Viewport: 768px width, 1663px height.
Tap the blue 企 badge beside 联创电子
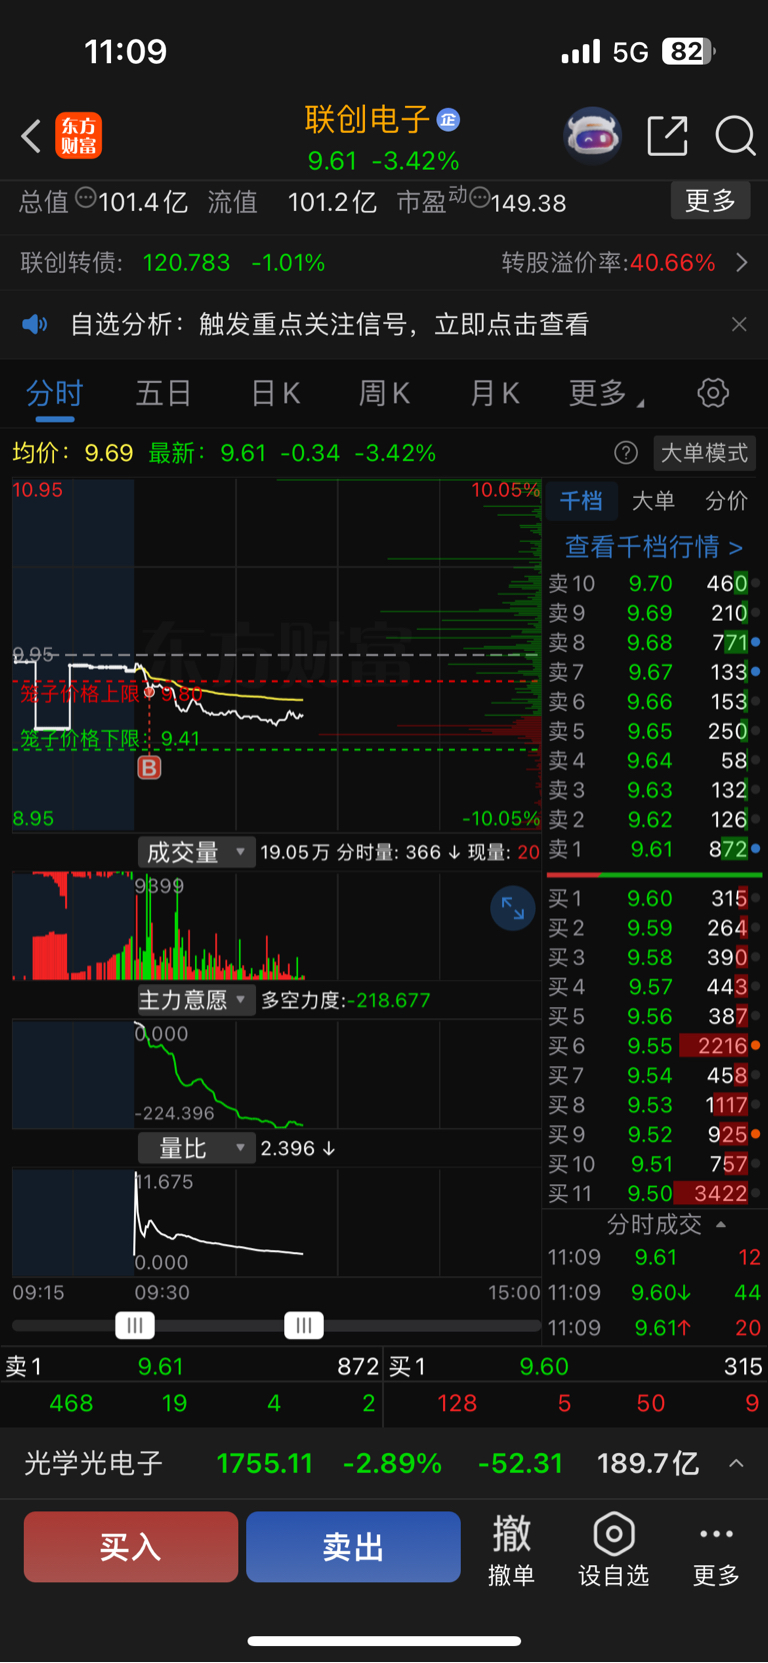(x=448, y=119)
